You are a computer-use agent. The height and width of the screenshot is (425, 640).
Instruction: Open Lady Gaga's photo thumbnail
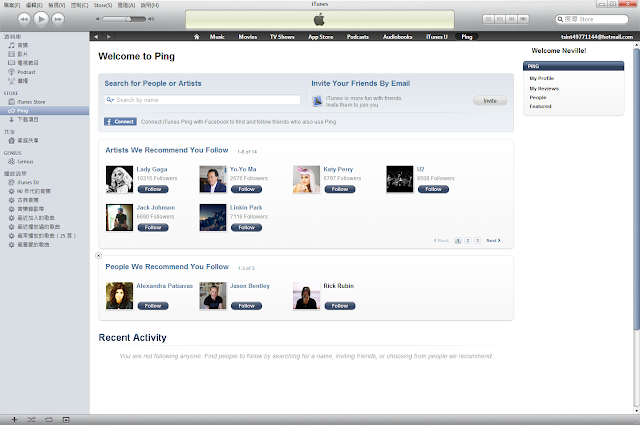point(119,179)
